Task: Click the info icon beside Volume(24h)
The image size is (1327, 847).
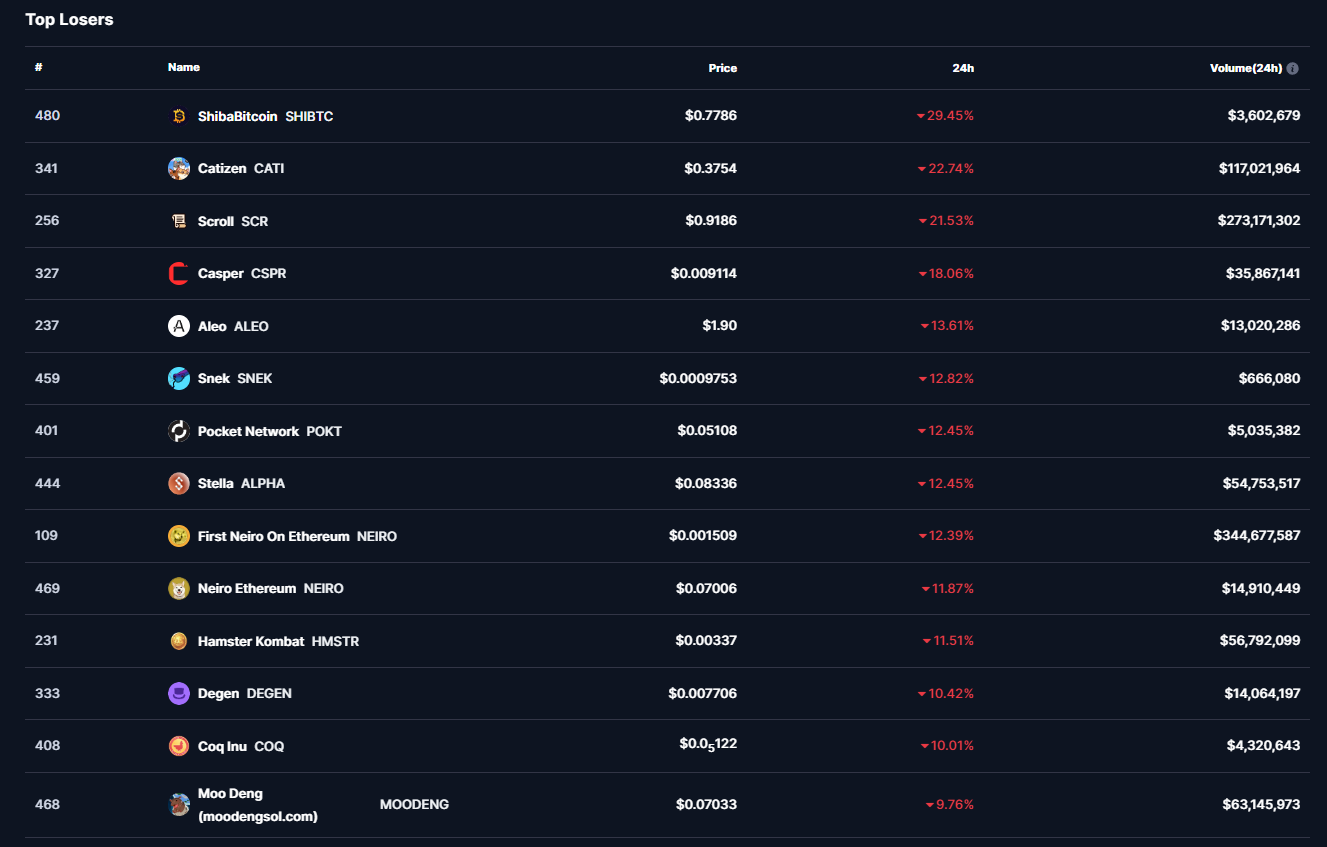Action: click(1292, 69)
